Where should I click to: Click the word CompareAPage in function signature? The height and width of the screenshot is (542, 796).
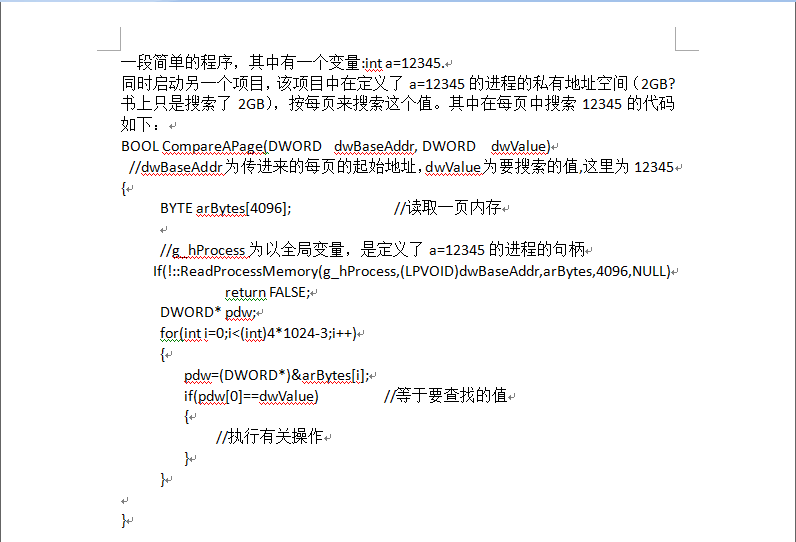click(215, 147)
